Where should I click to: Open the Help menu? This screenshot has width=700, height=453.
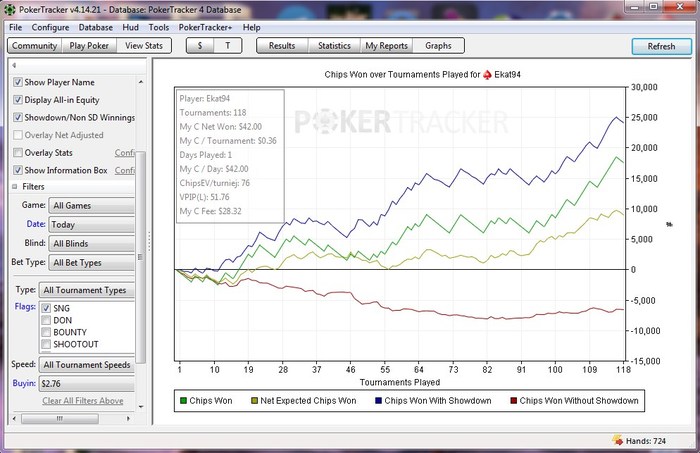point(251,27)
